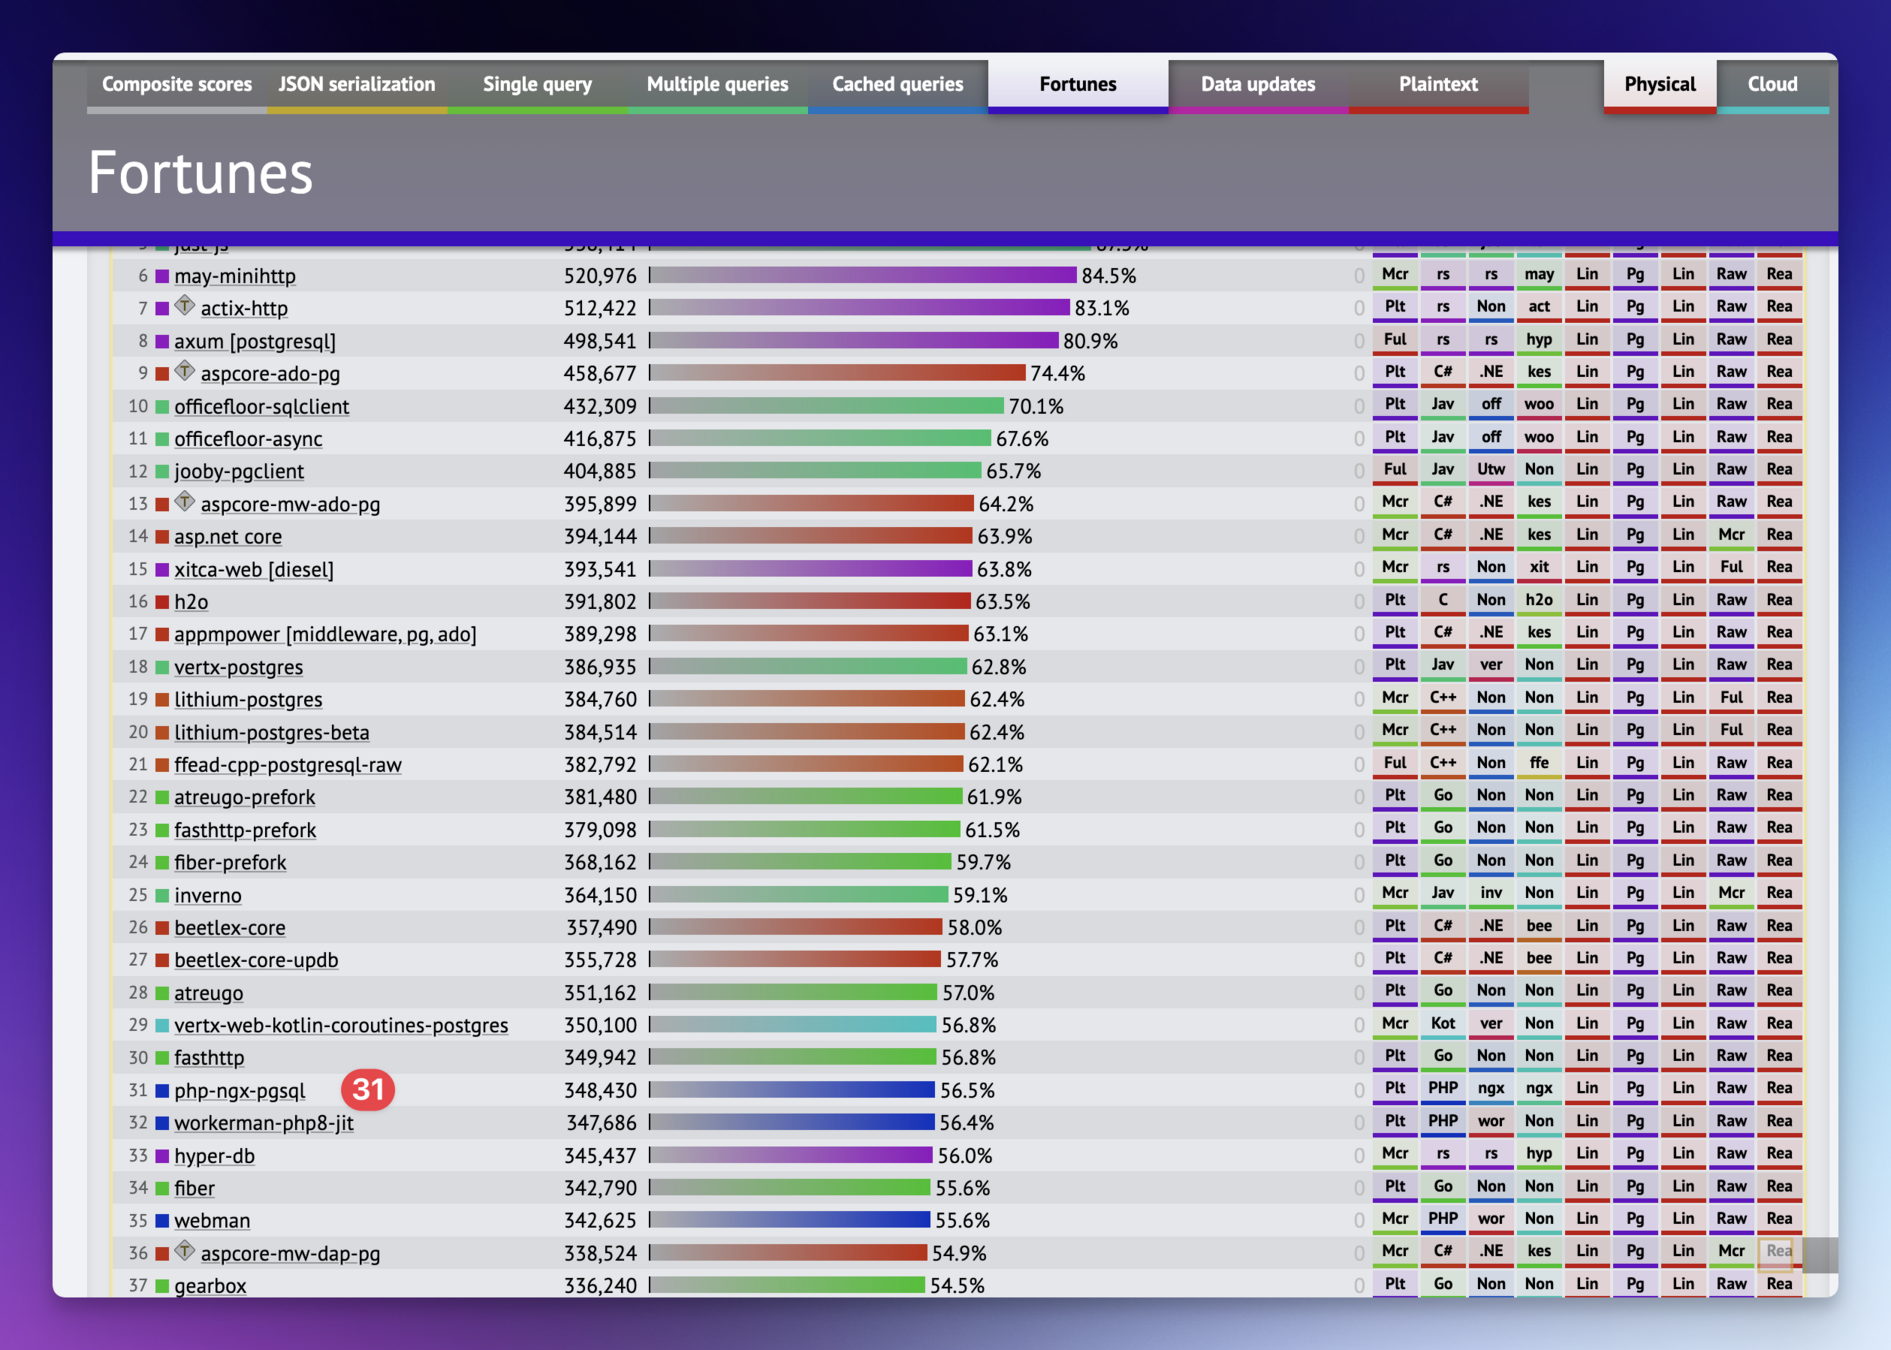This screenshot has width=1891, height=1350.
Task: Click beetlex-core-updb link
Action: (256, 960)
